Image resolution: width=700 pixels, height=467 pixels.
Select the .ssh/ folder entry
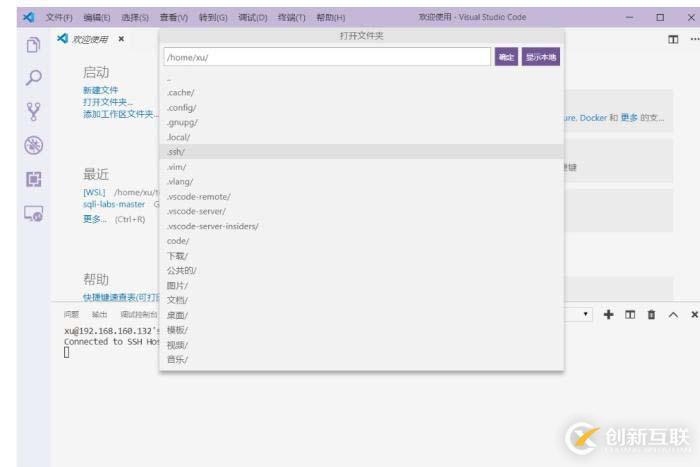tap(361, 152)
